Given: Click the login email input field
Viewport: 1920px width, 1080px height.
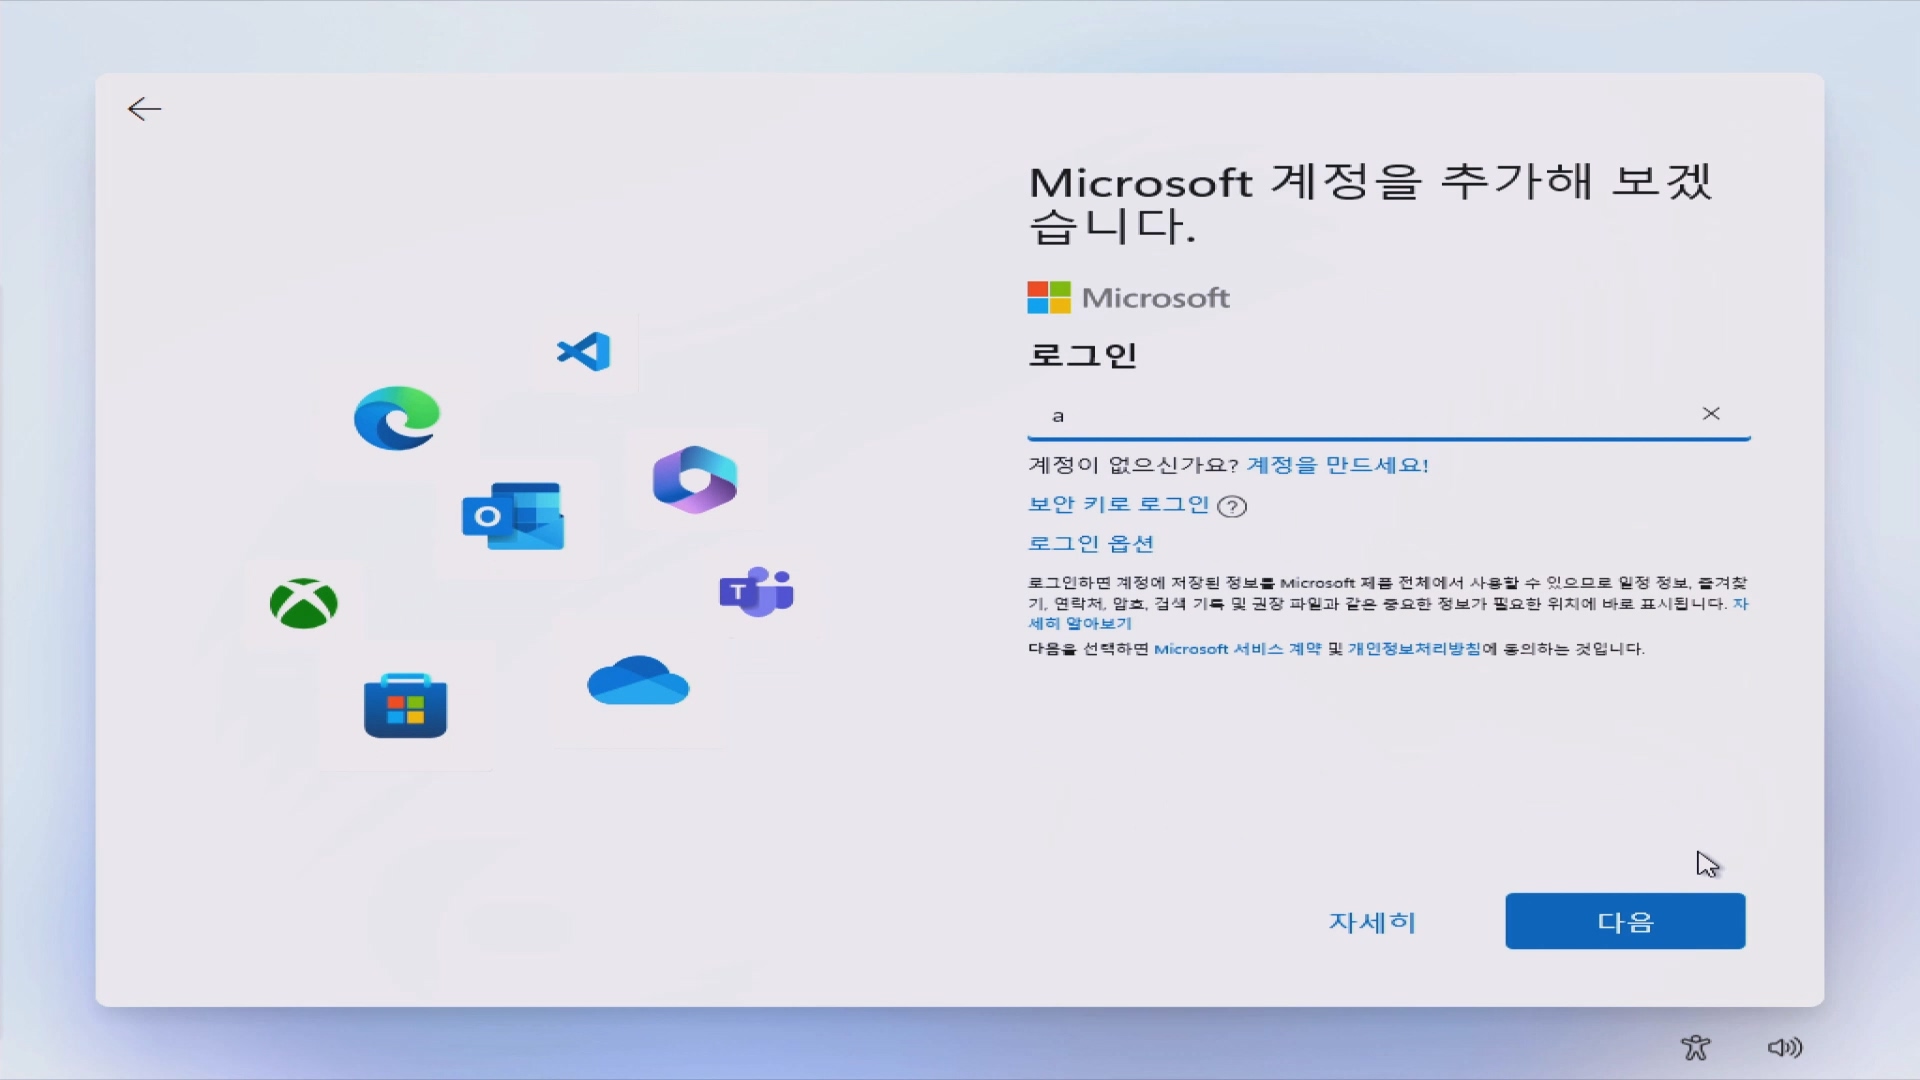Looking at the screenshot, I should [x=1360, y=416].
